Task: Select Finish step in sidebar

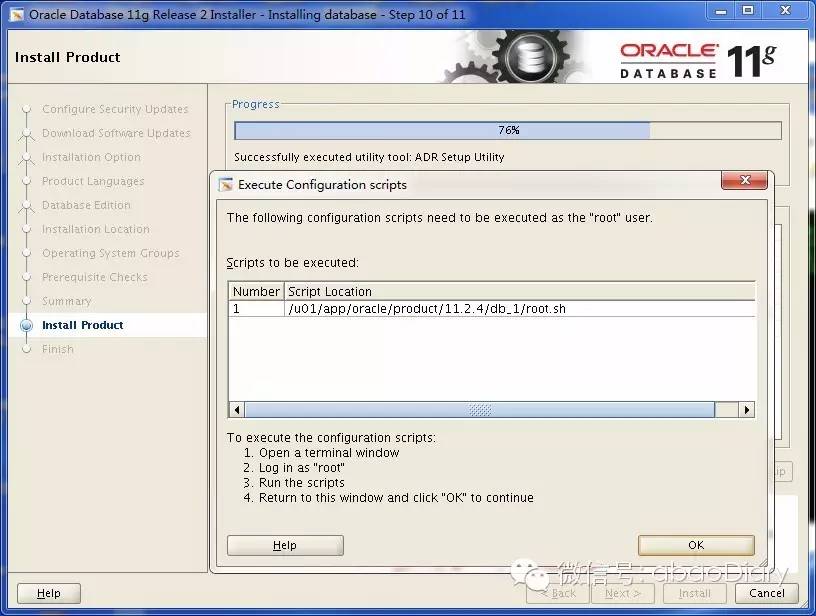Action: [x=58, y=349]
